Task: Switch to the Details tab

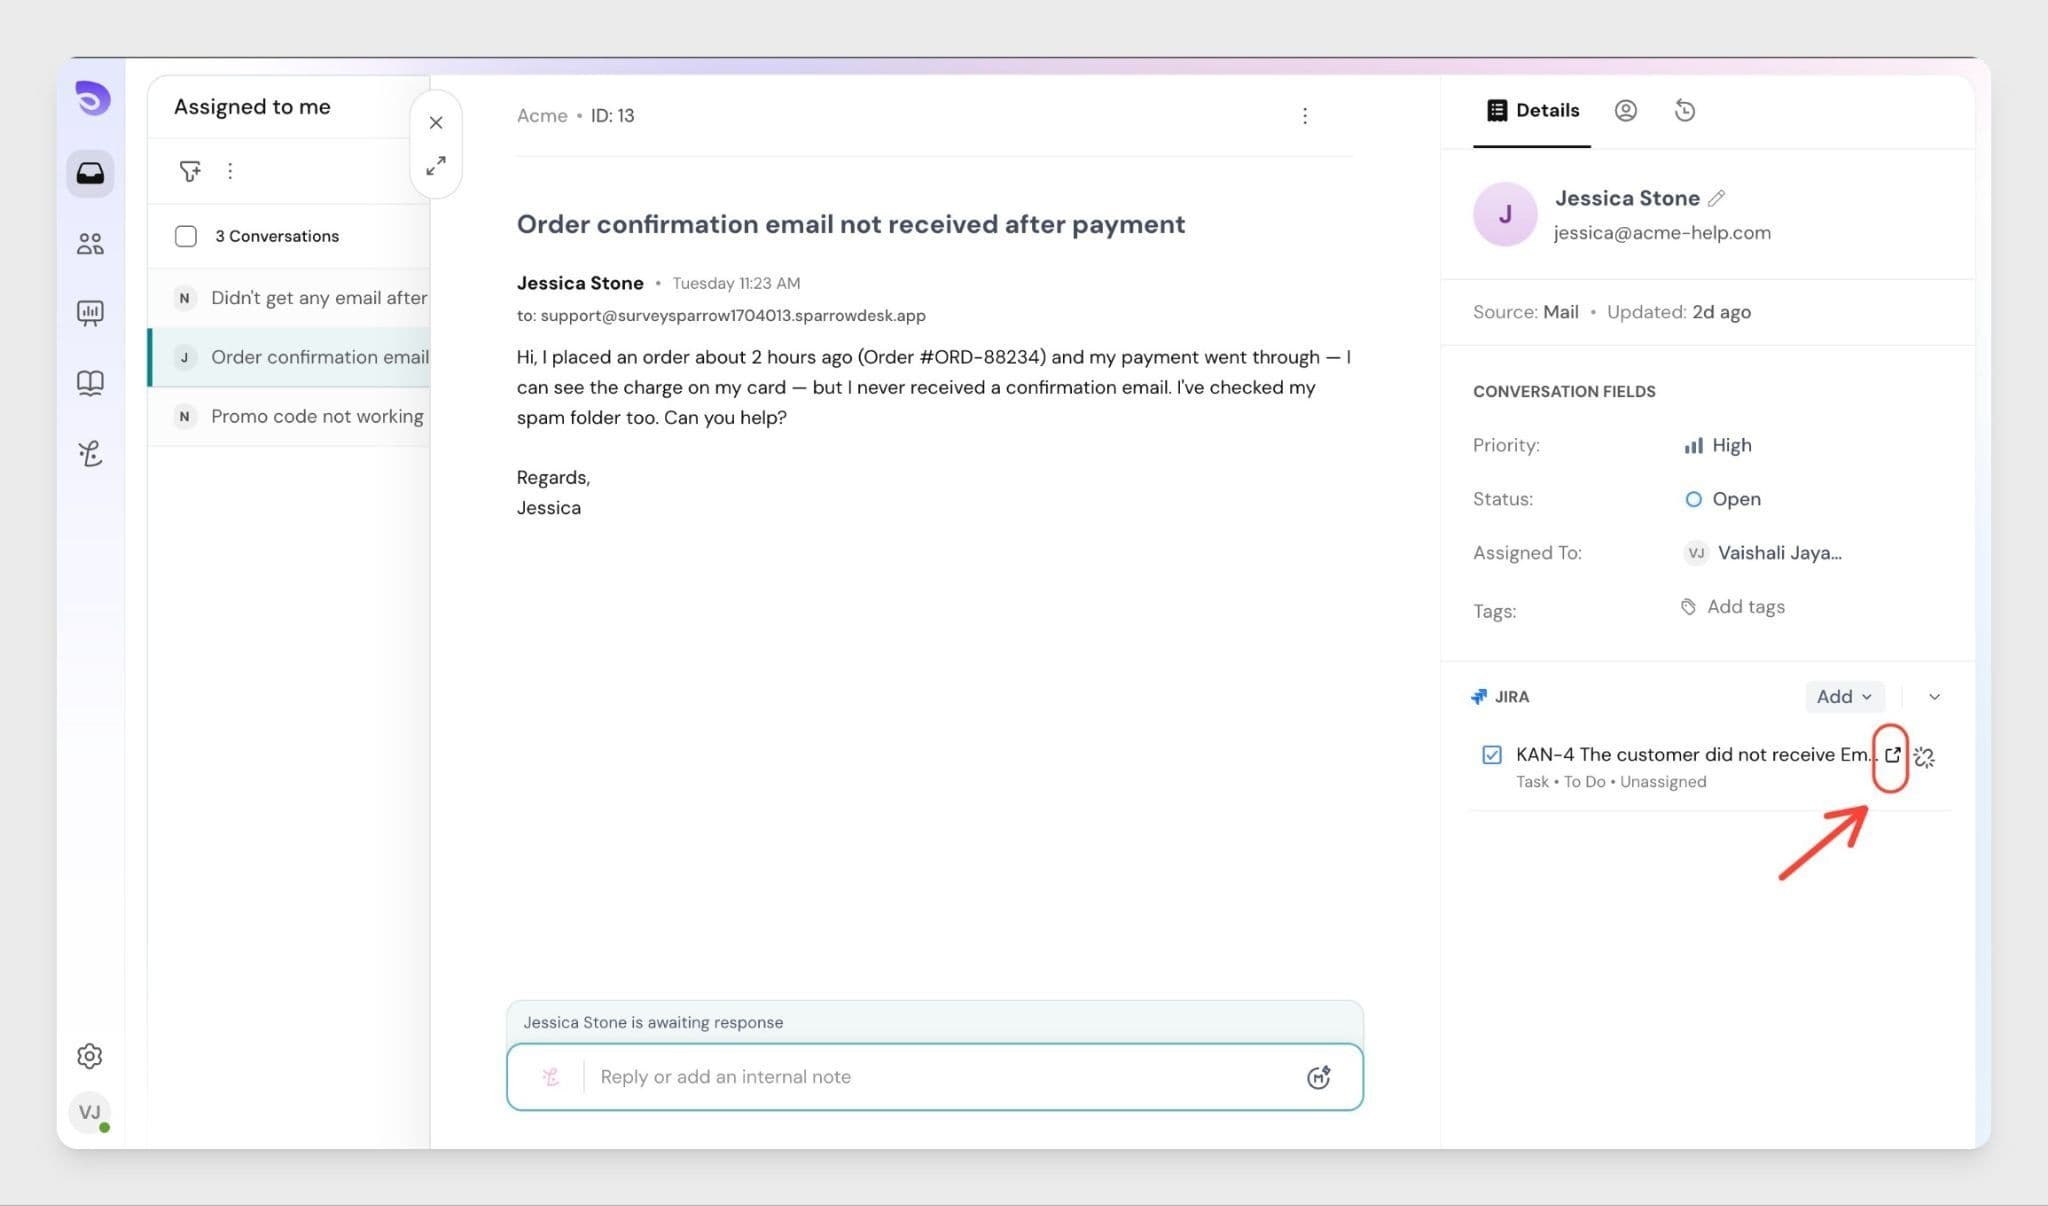Action: pyautogui.click(x=1532, y=110)
